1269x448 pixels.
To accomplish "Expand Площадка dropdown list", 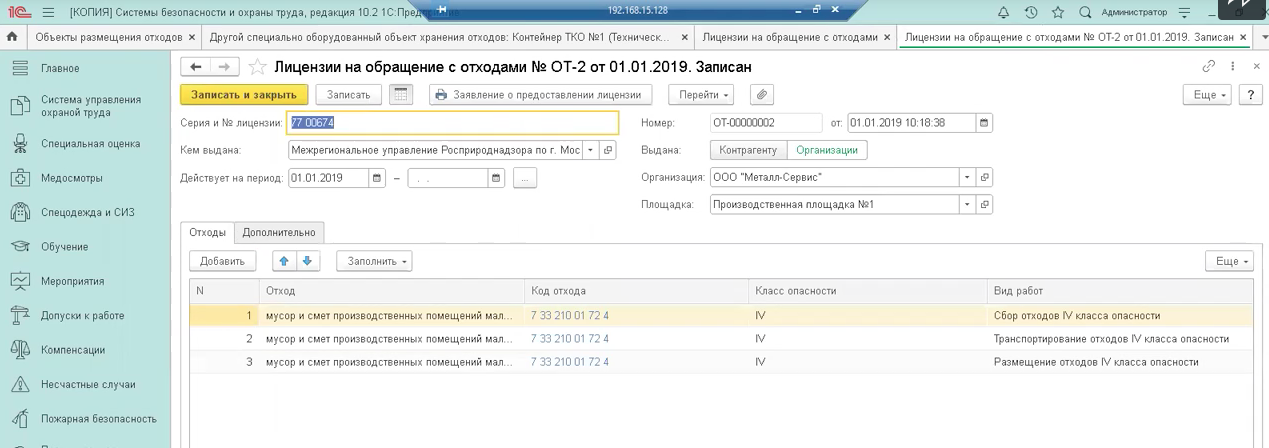I will coord(967,205).
